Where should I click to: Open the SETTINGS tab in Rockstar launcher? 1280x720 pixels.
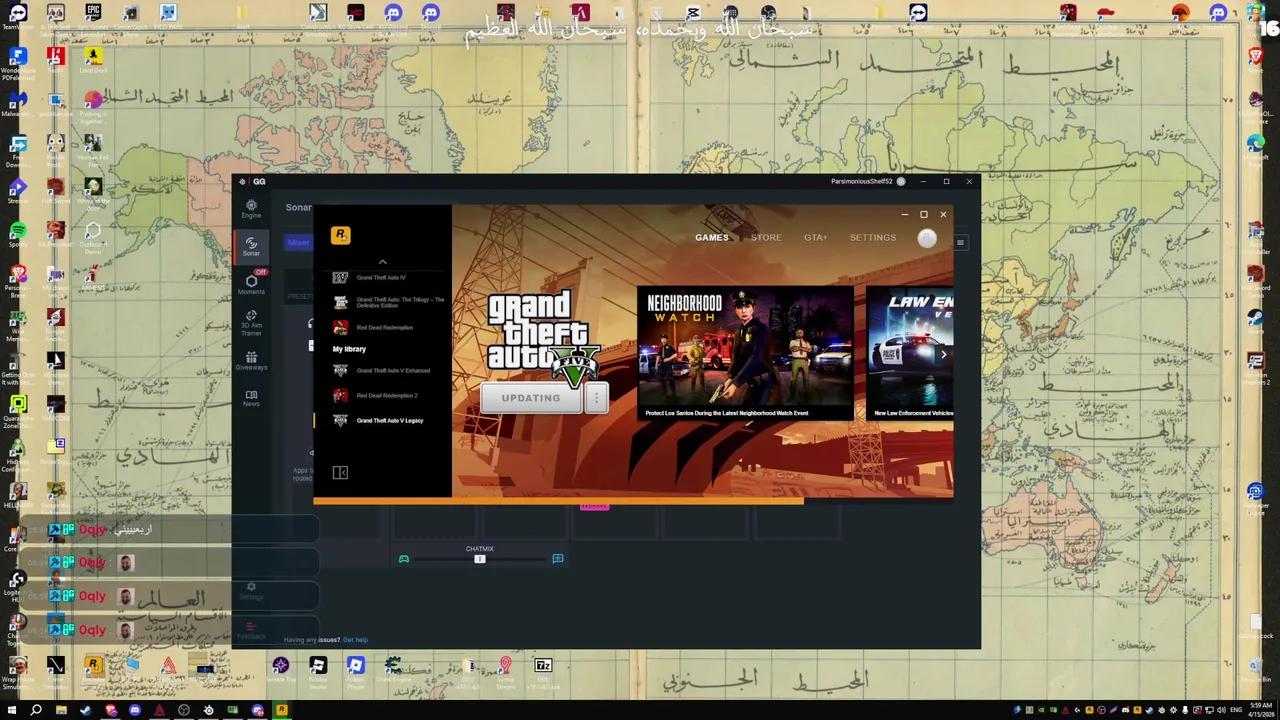point(873,238)
